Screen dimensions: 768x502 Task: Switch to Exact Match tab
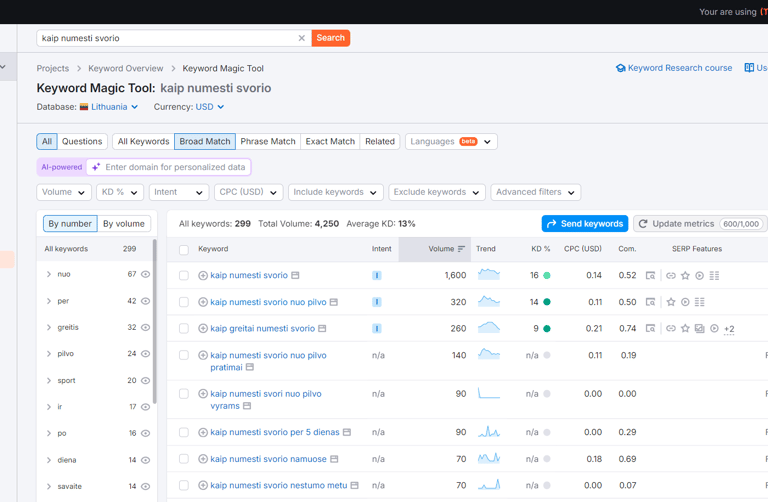[330, 142]
